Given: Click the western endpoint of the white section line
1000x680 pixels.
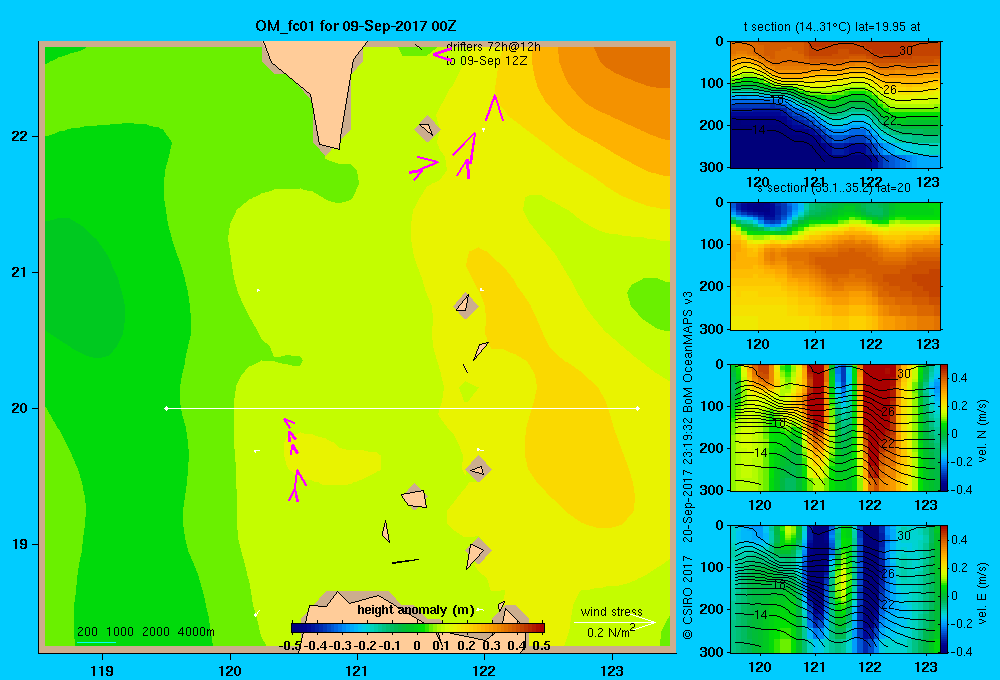Looking at the screenshot, I should click(x=166, y=408).
